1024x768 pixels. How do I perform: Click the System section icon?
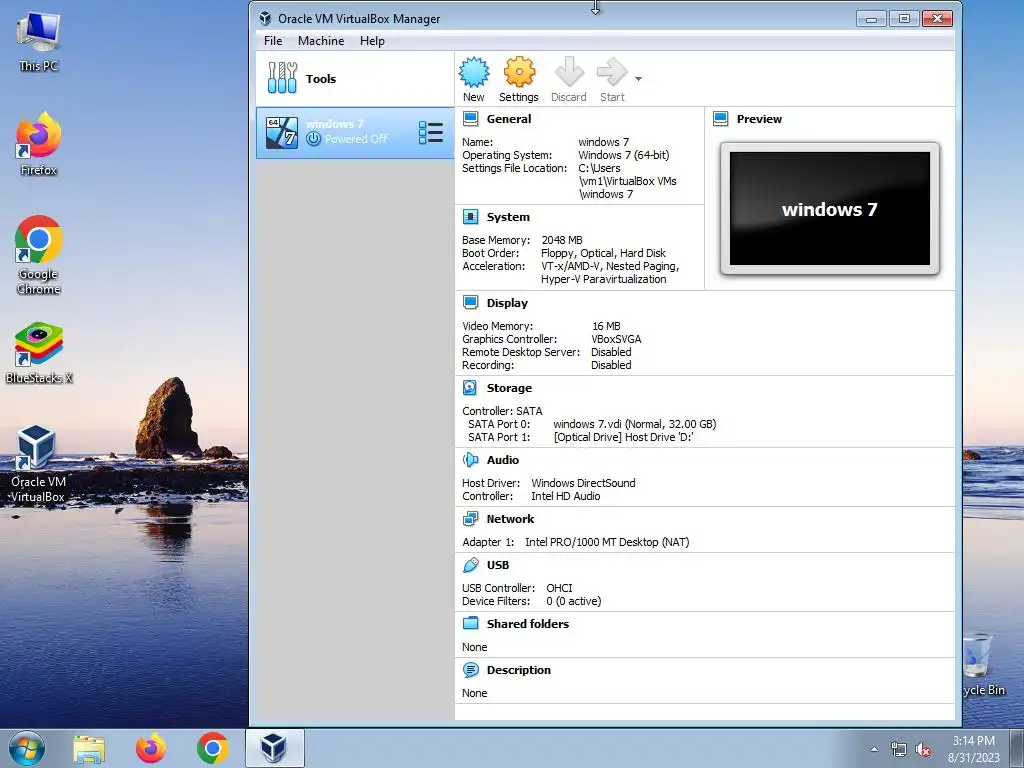(x=470, y=217)
